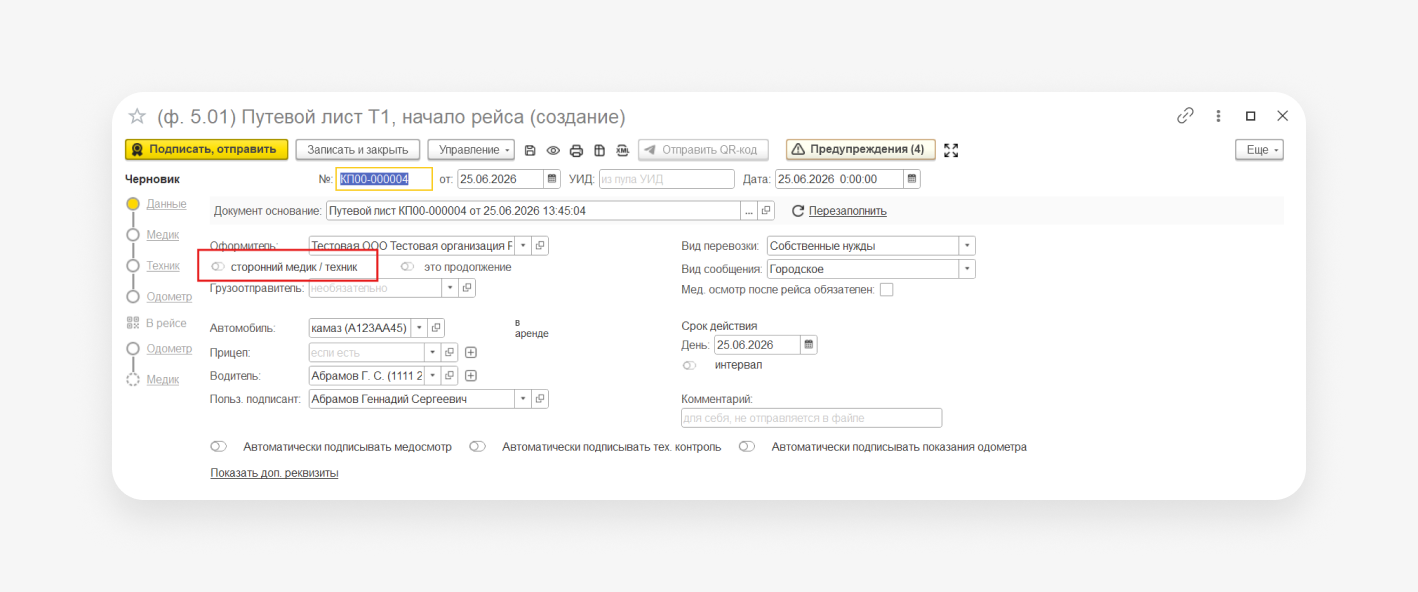Click the УИД input field
The image size is (1418, 592).
pos(667,179)
